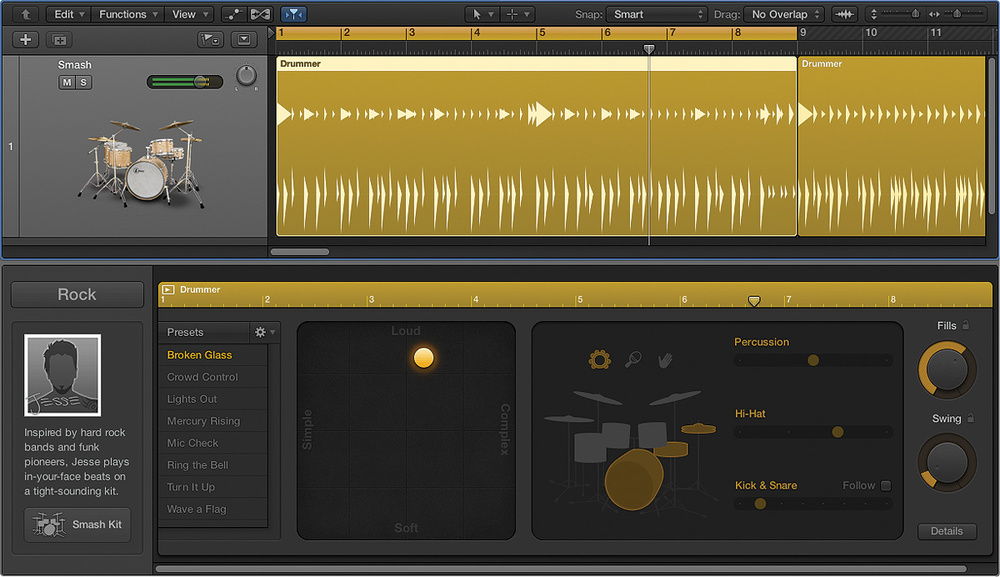The width and height of the screenshot is (1000, 577).
Task: Click the Details button
Action: 946,531
